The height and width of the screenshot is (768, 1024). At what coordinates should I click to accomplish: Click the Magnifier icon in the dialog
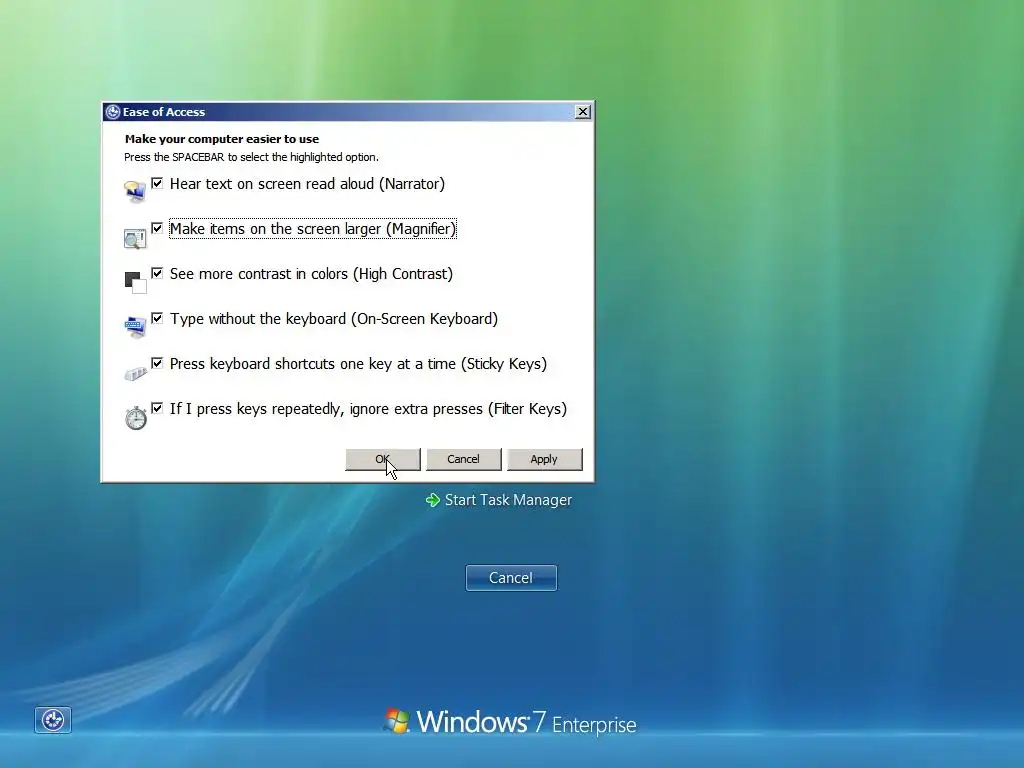[x=135, y=238]
